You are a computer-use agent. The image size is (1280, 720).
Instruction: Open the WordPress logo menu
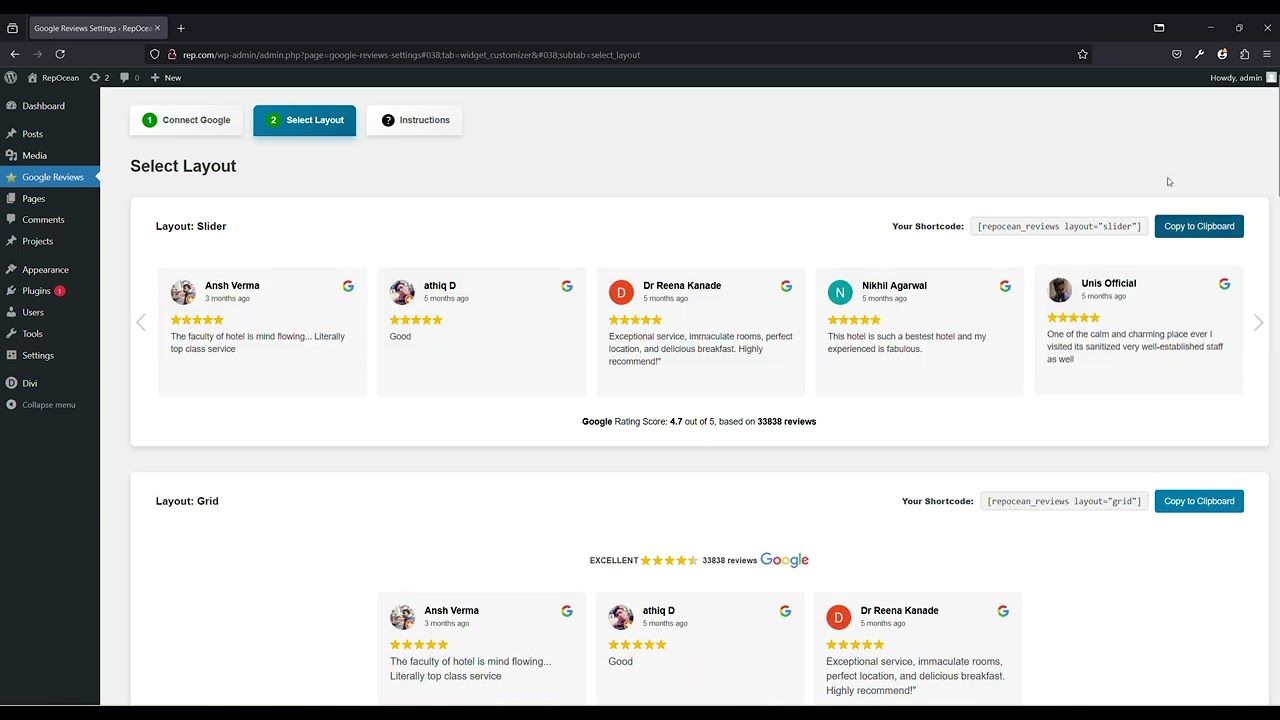[x=11, y=77]
